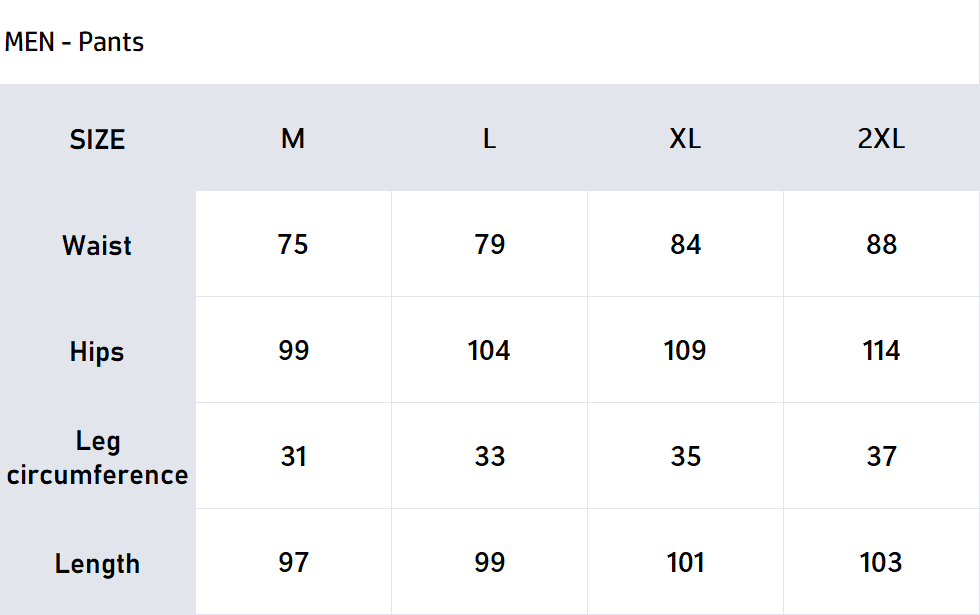
Task: Select the Length row label
Action: coord(97,563)
